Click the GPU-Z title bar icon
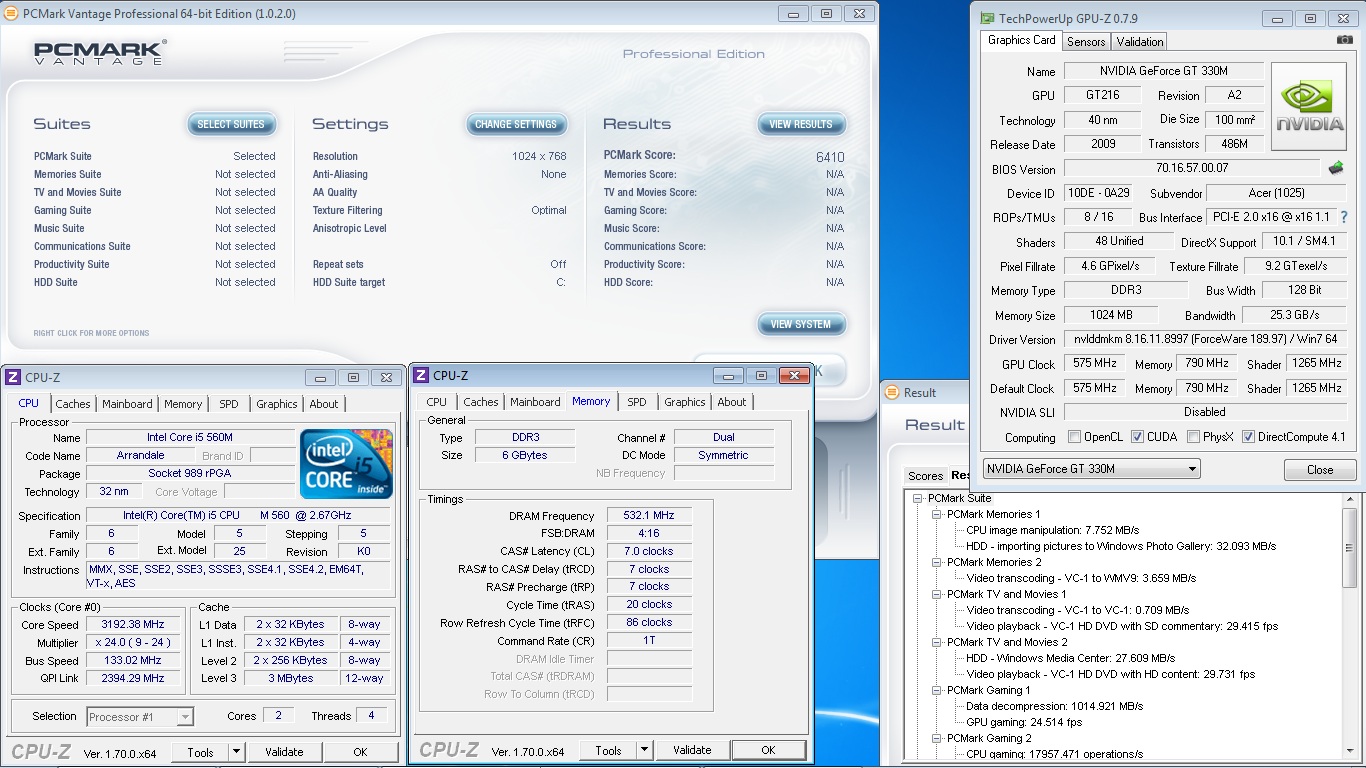 (x=987, y=18)
